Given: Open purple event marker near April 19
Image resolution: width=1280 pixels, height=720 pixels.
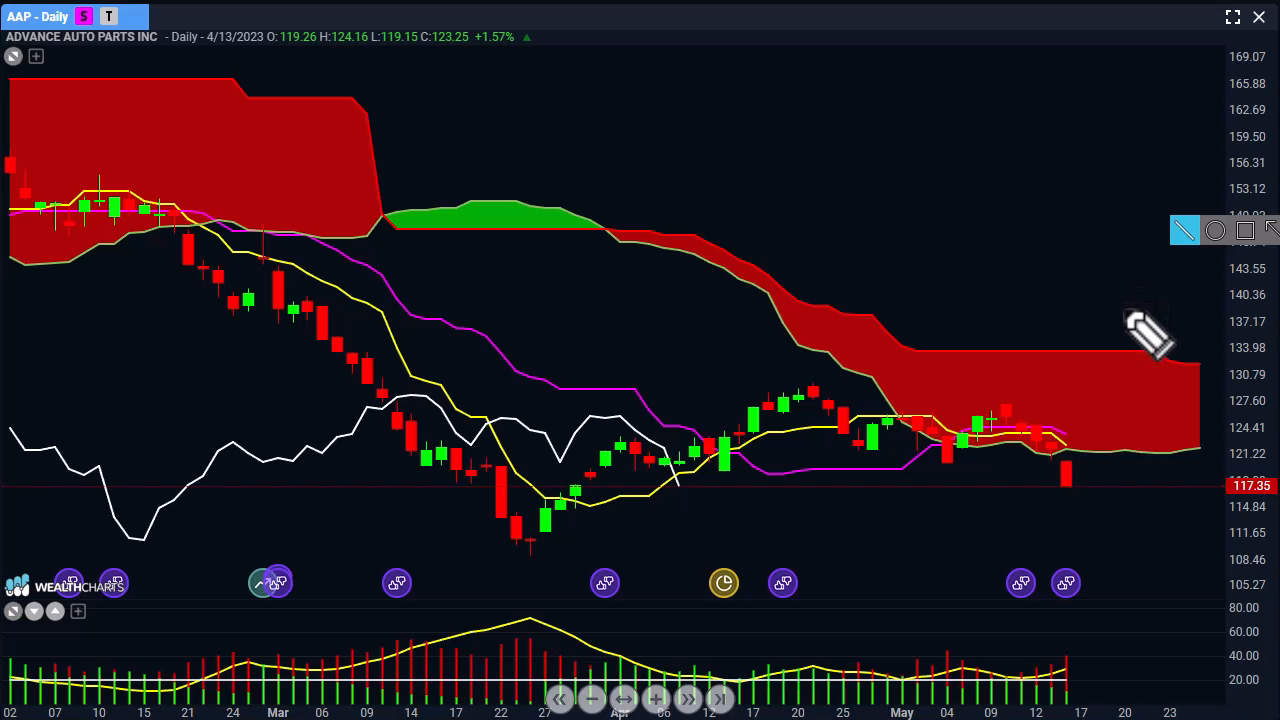Looking at the screenshot, I should click(x=783, y=583).
